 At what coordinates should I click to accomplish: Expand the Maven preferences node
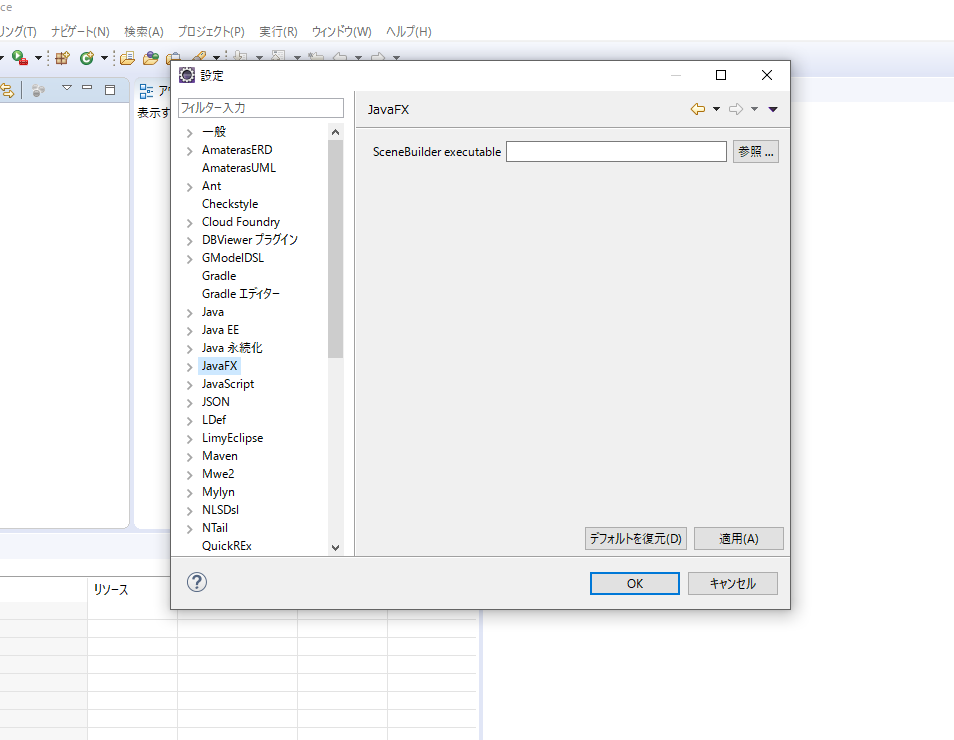click(x=190, y=456)
